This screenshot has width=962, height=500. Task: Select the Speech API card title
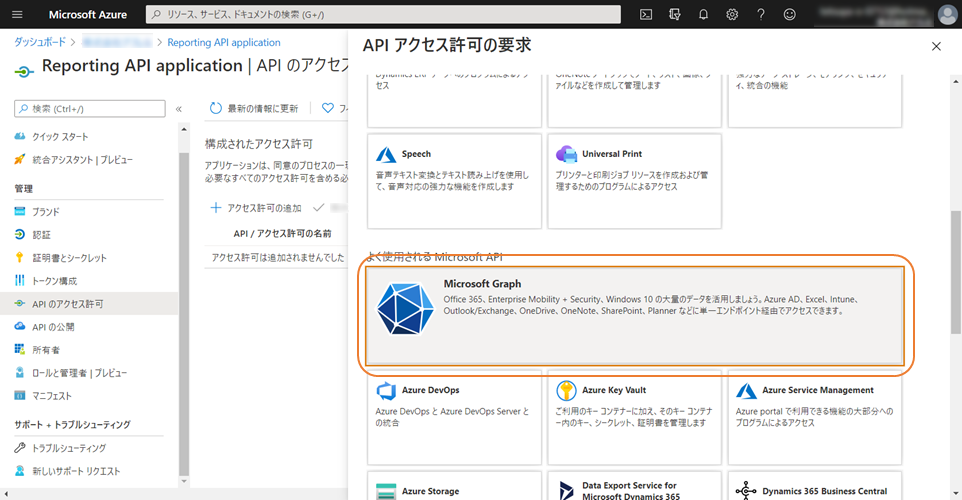(416, 154)
